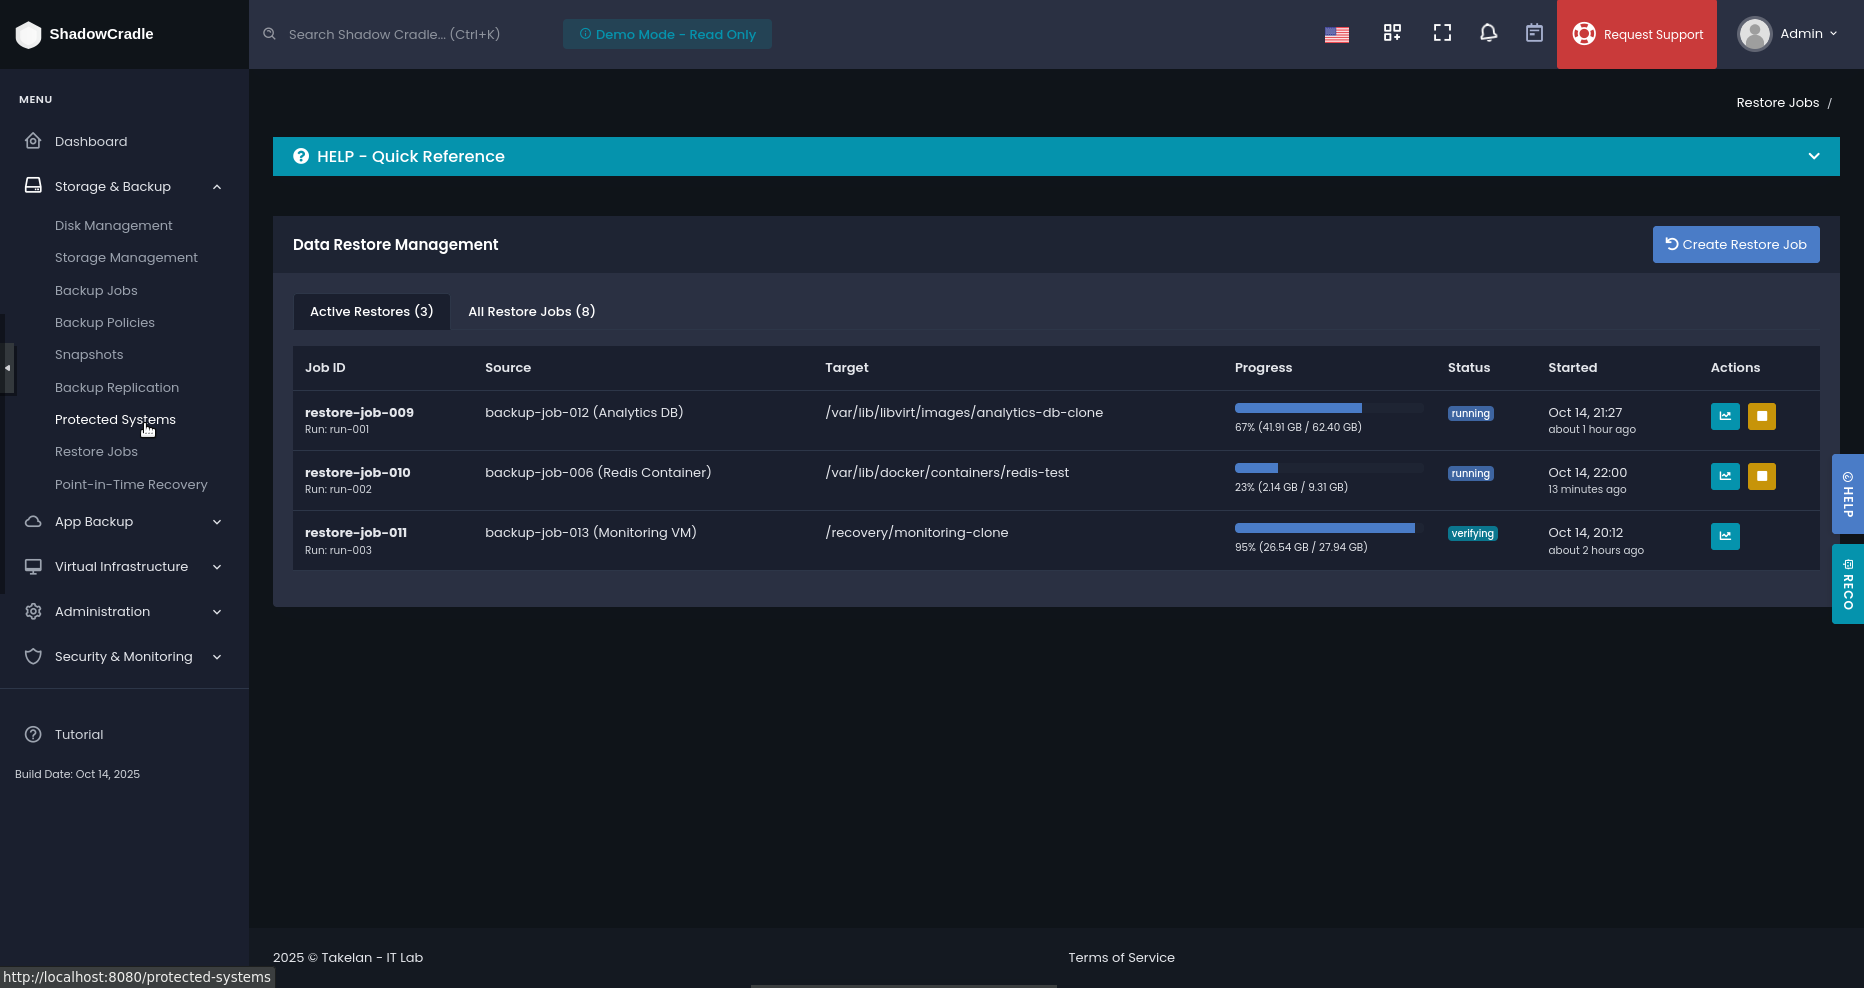Click the Progress column header
Screen dimensions: 1864x988
(1264, 367)
